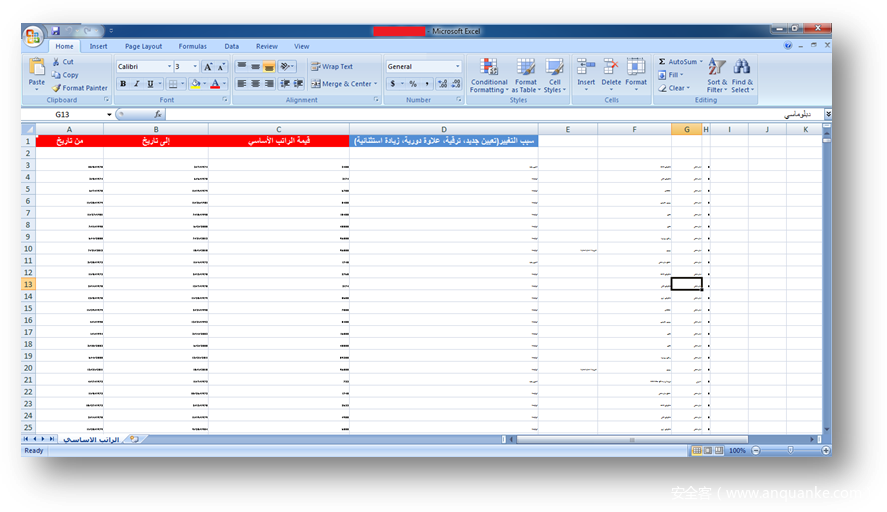Select the Format Painter tool
Image resolution: width=887 pixels, height=512 pixels.
tap(80, 88)
